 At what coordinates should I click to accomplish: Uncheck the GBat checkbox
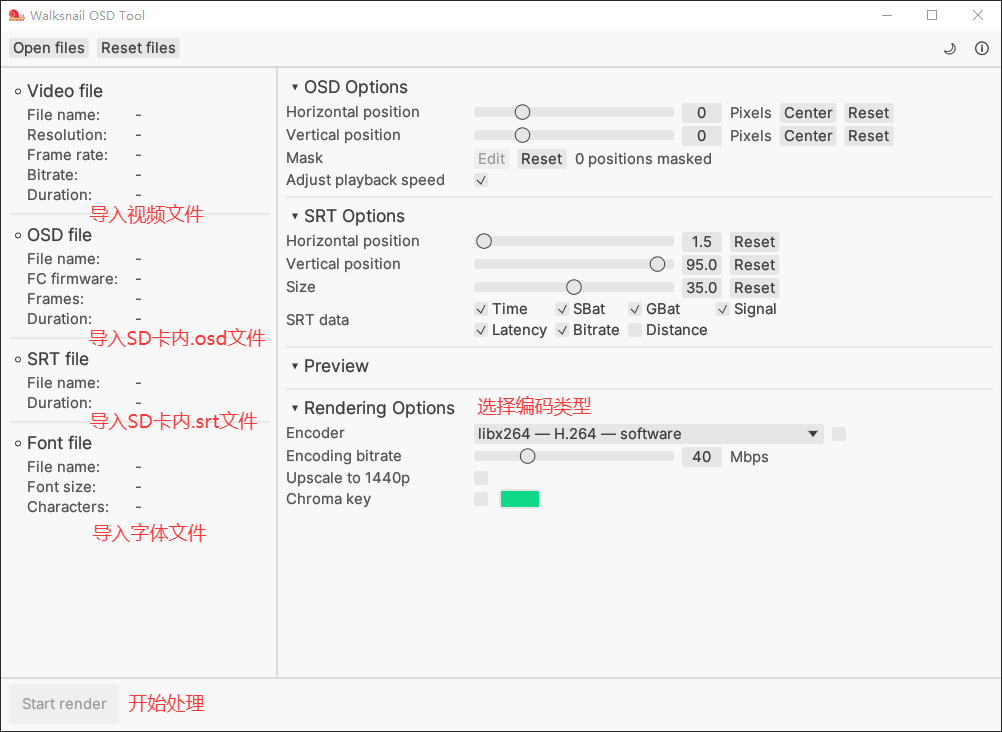click(x=635, y=309)
